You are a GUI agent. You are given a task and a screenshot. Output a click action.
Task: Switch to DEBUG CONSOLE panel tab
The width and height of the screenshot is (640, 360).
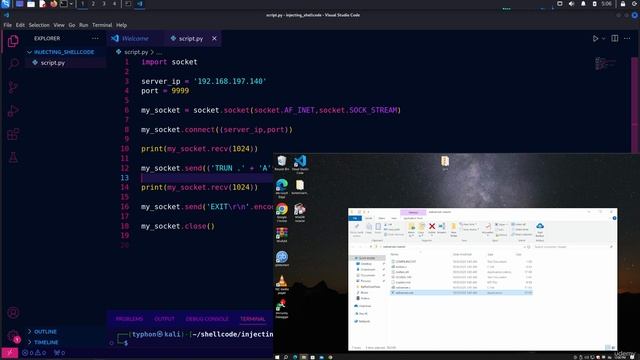coord(207,319)
